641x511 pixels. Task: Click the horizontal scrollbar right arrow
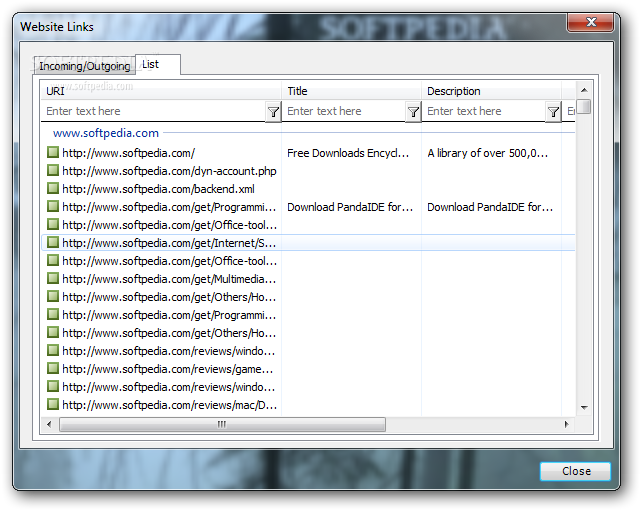(x=567, y=424)
